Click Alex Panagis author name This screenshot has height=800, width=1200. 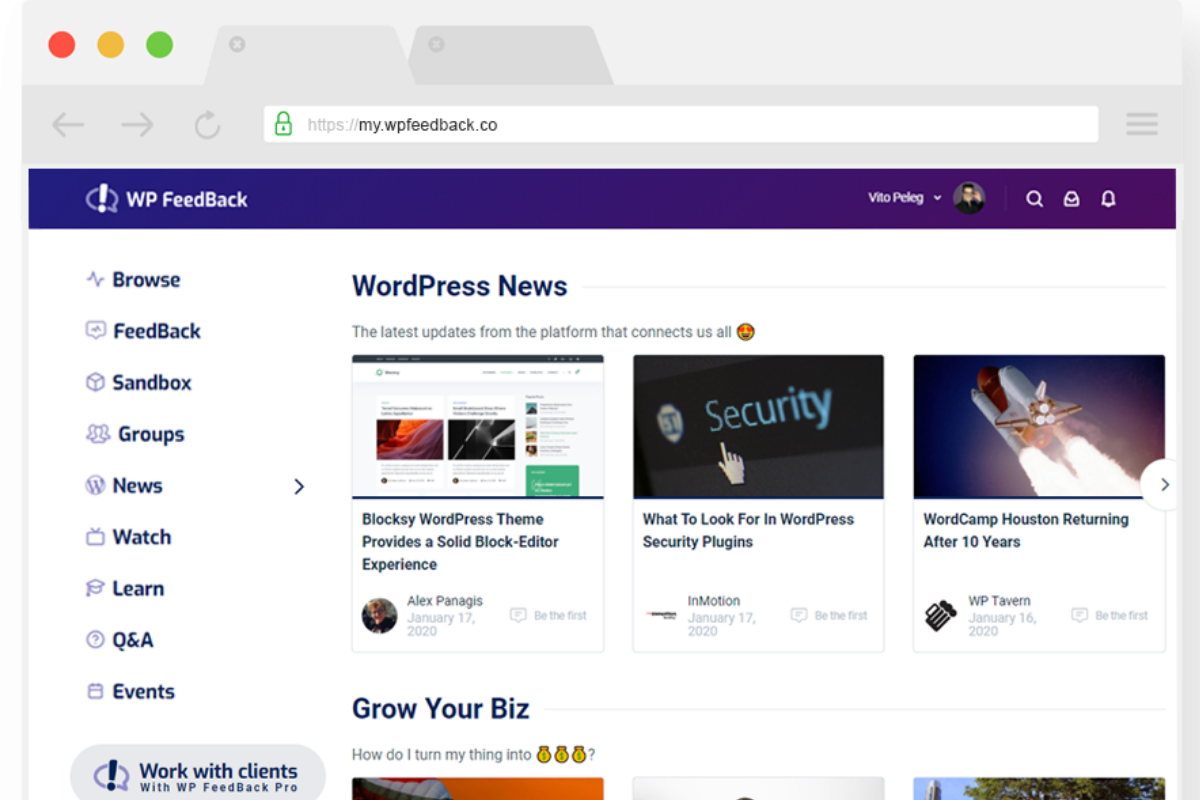[445, 601]
